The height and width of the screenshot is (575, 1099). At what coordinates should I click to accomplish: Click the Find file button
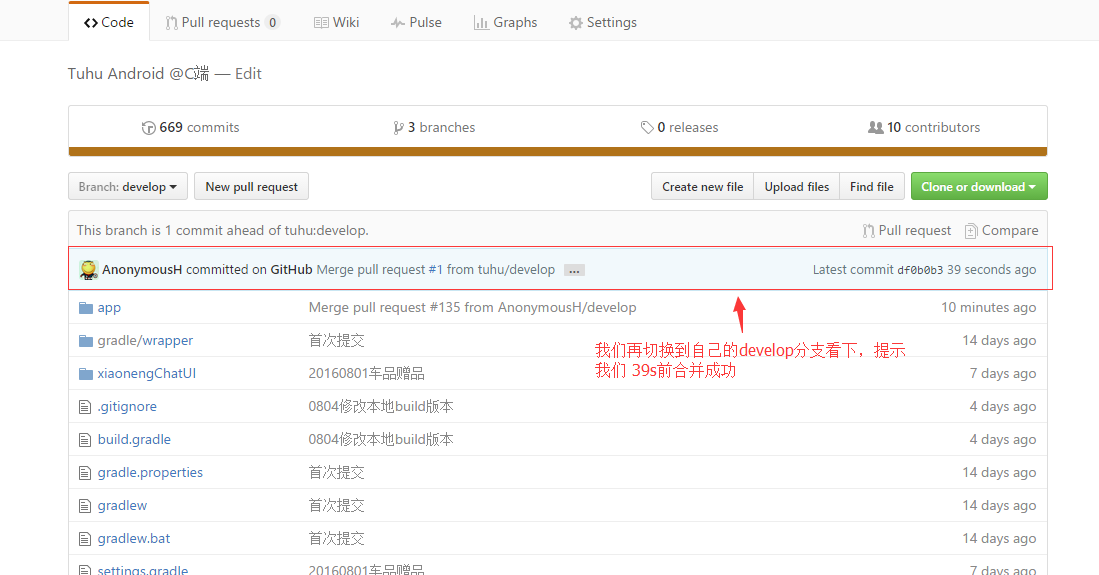[872, 187]
